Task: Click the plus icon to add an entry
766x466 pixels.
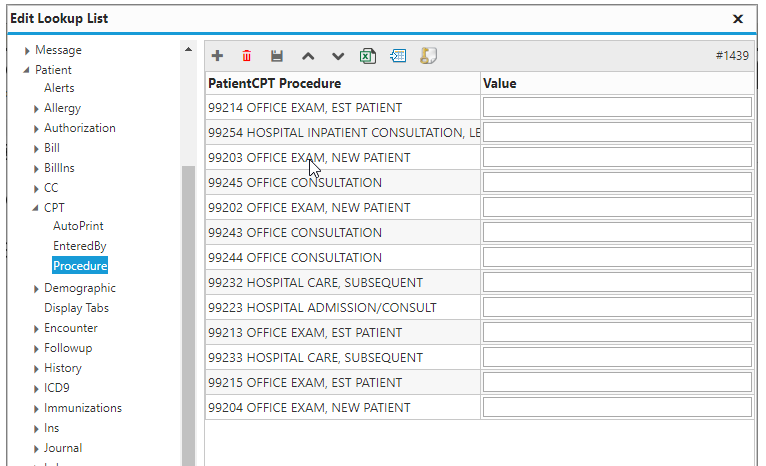Action: coord(217,56)
